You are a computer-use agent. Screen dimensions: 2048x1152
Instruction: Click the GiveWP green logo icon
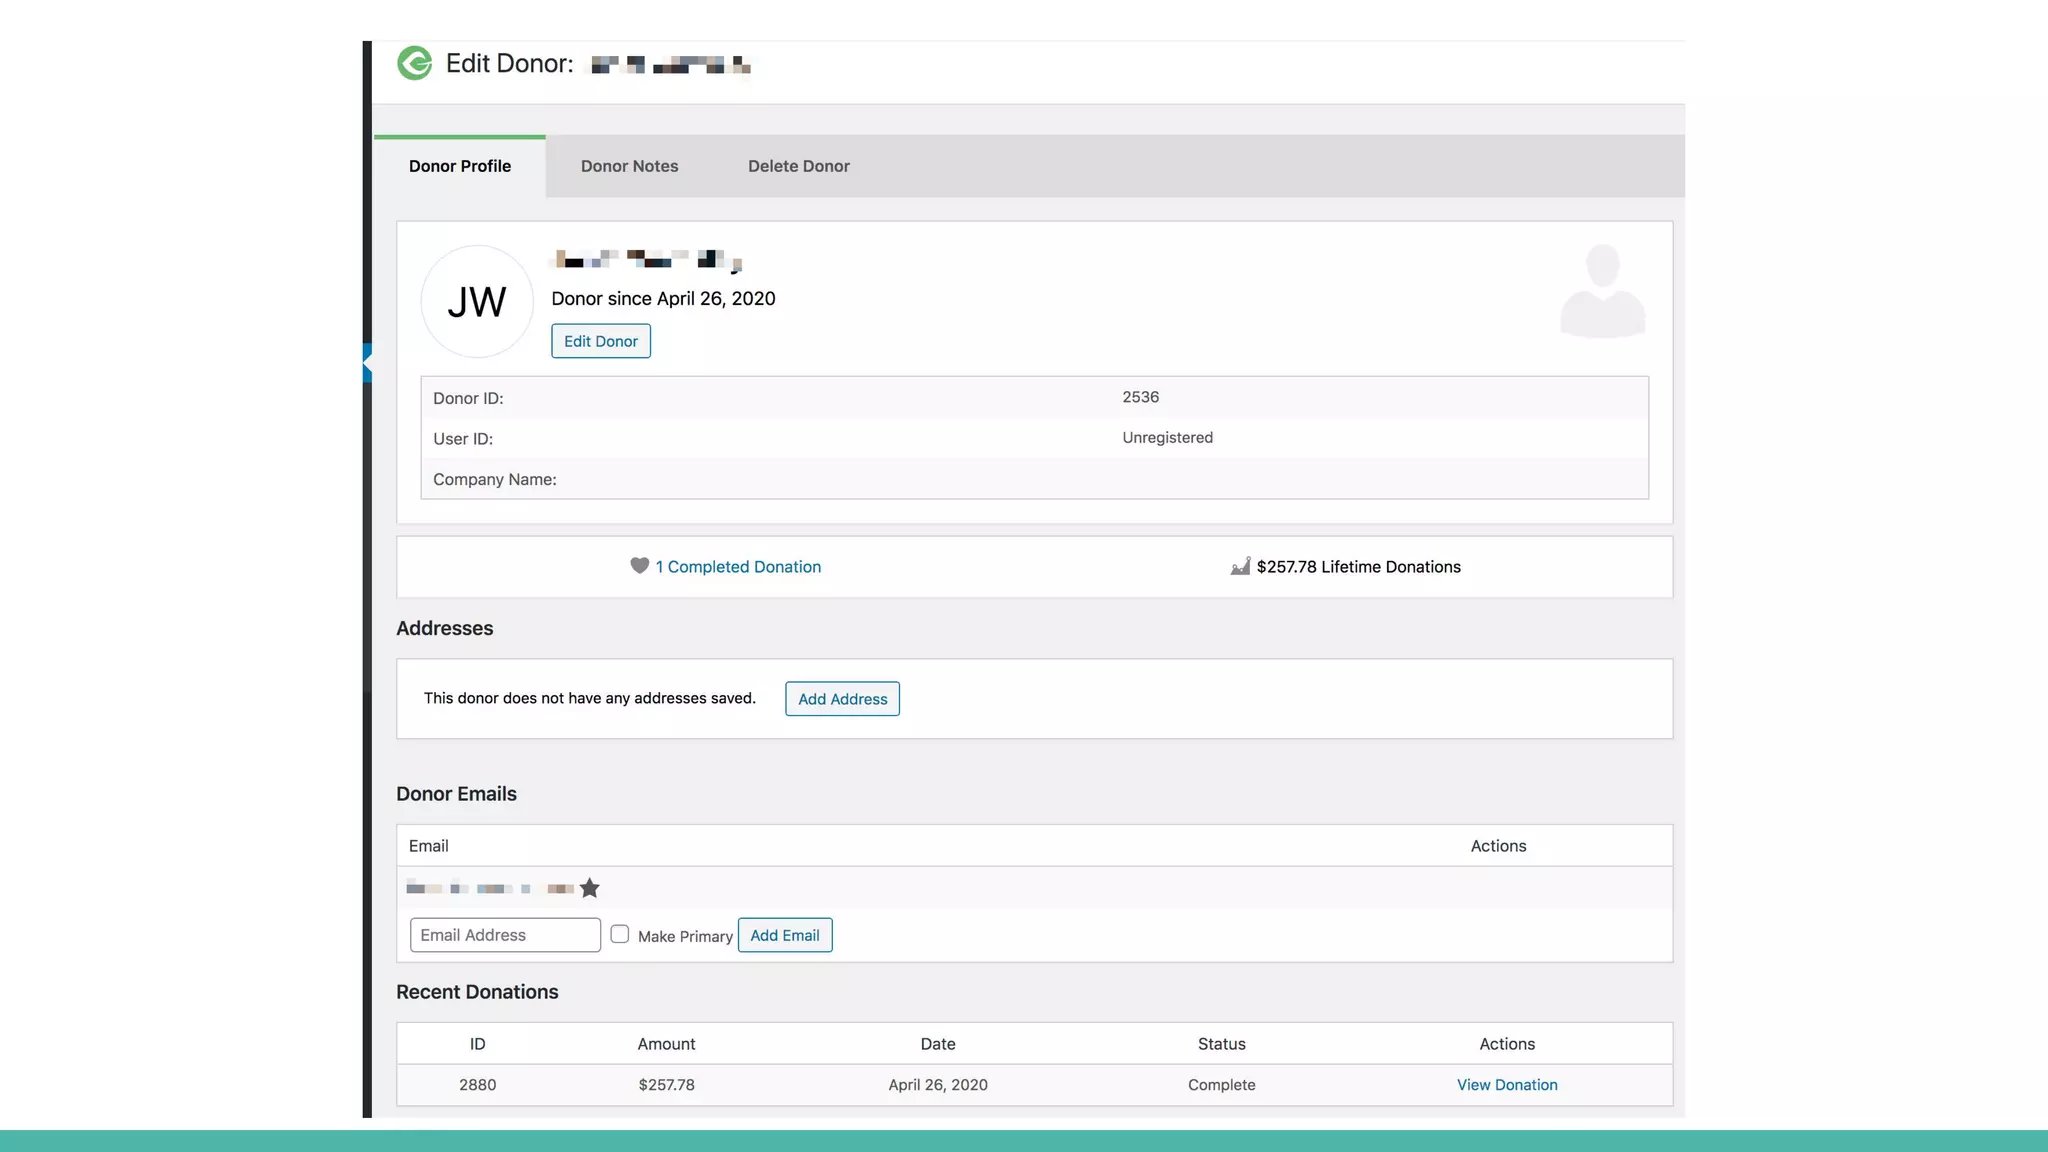[414, 63]
